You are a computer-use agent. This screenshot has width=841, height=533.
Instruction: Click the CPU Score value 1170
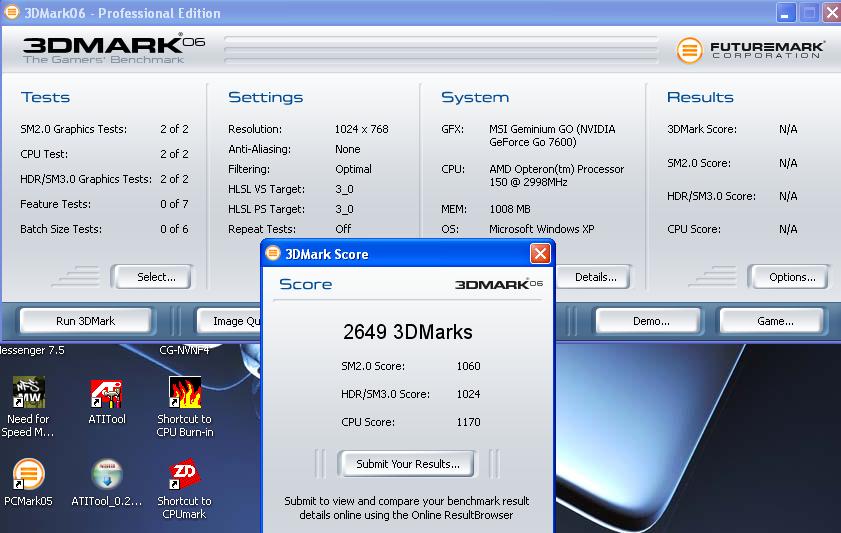(x=468, y=422)
